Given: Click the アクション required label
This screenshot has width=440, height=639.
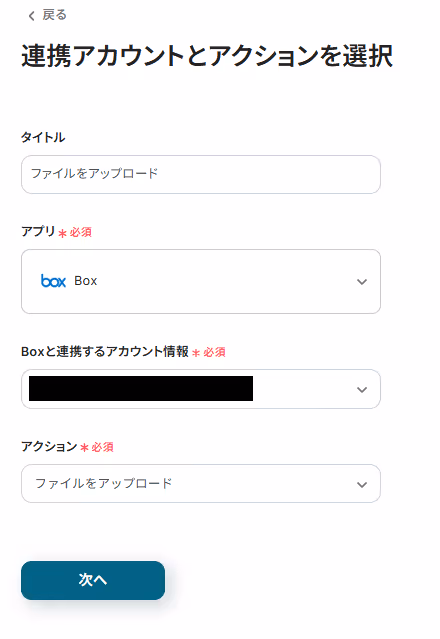Looking at the screenshot, I should [67, 447].
